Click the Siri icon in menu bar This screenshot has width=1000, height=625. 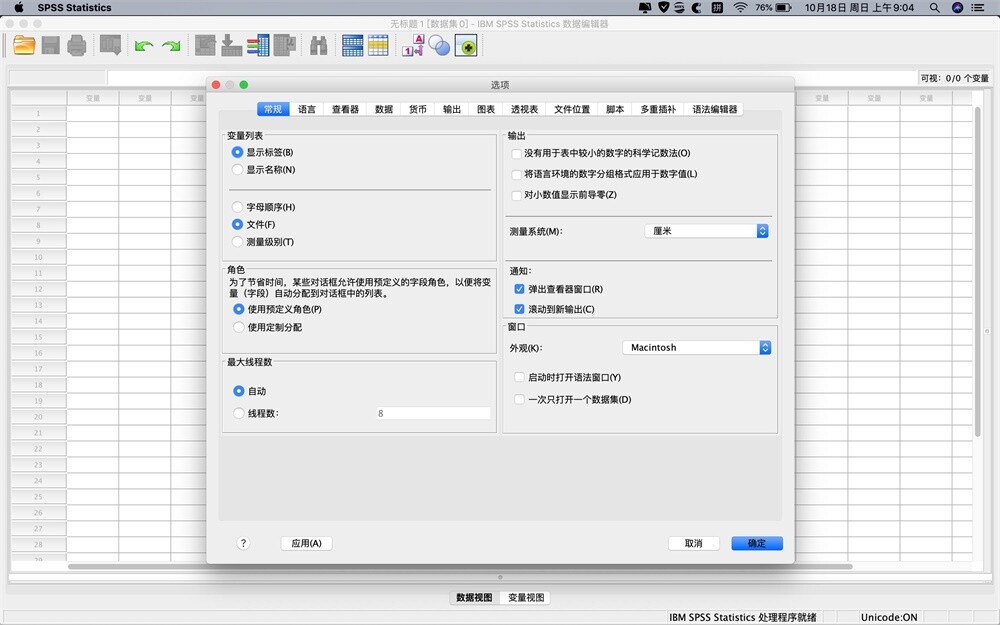(x=957, y=8)
